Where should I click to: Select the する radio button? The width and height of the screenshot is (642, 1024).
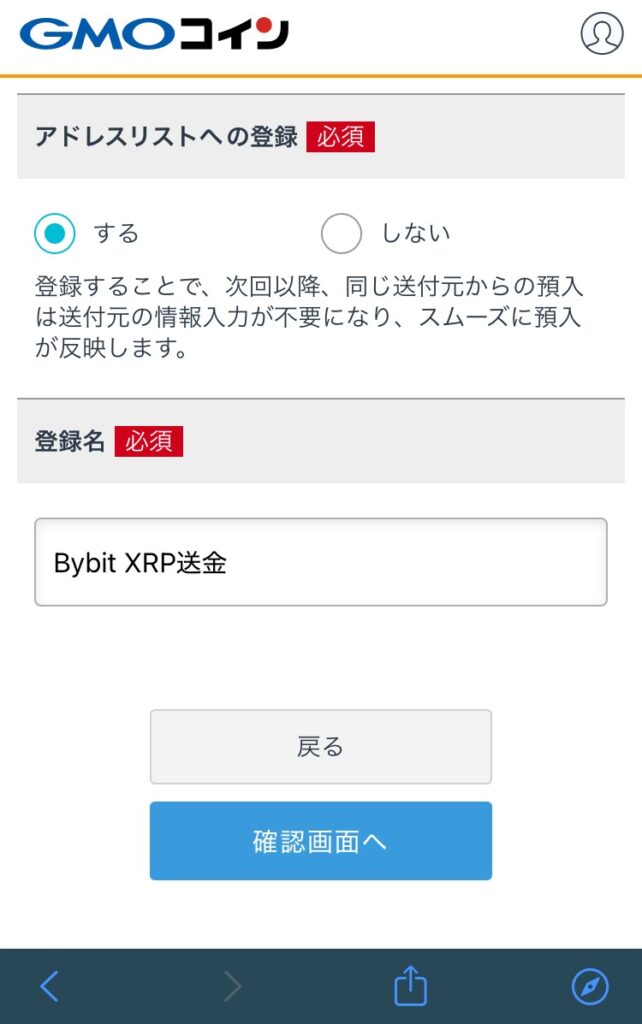54,234
